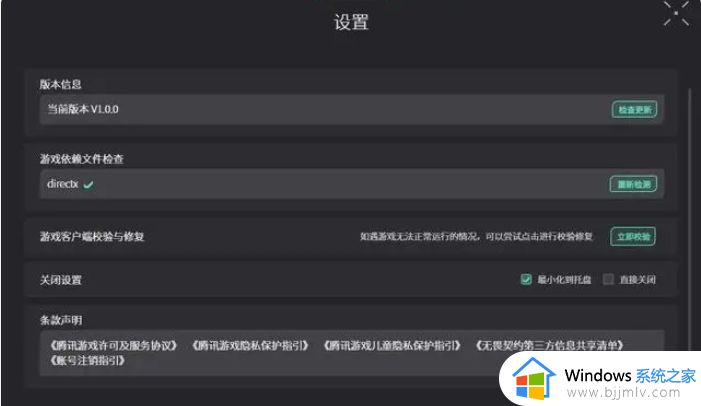This screenshot has height=406, width=701.
Task: Open 《无畏契约第三方信息共享清单》 link
Action: pyautogui.click(x=549, y=346)
